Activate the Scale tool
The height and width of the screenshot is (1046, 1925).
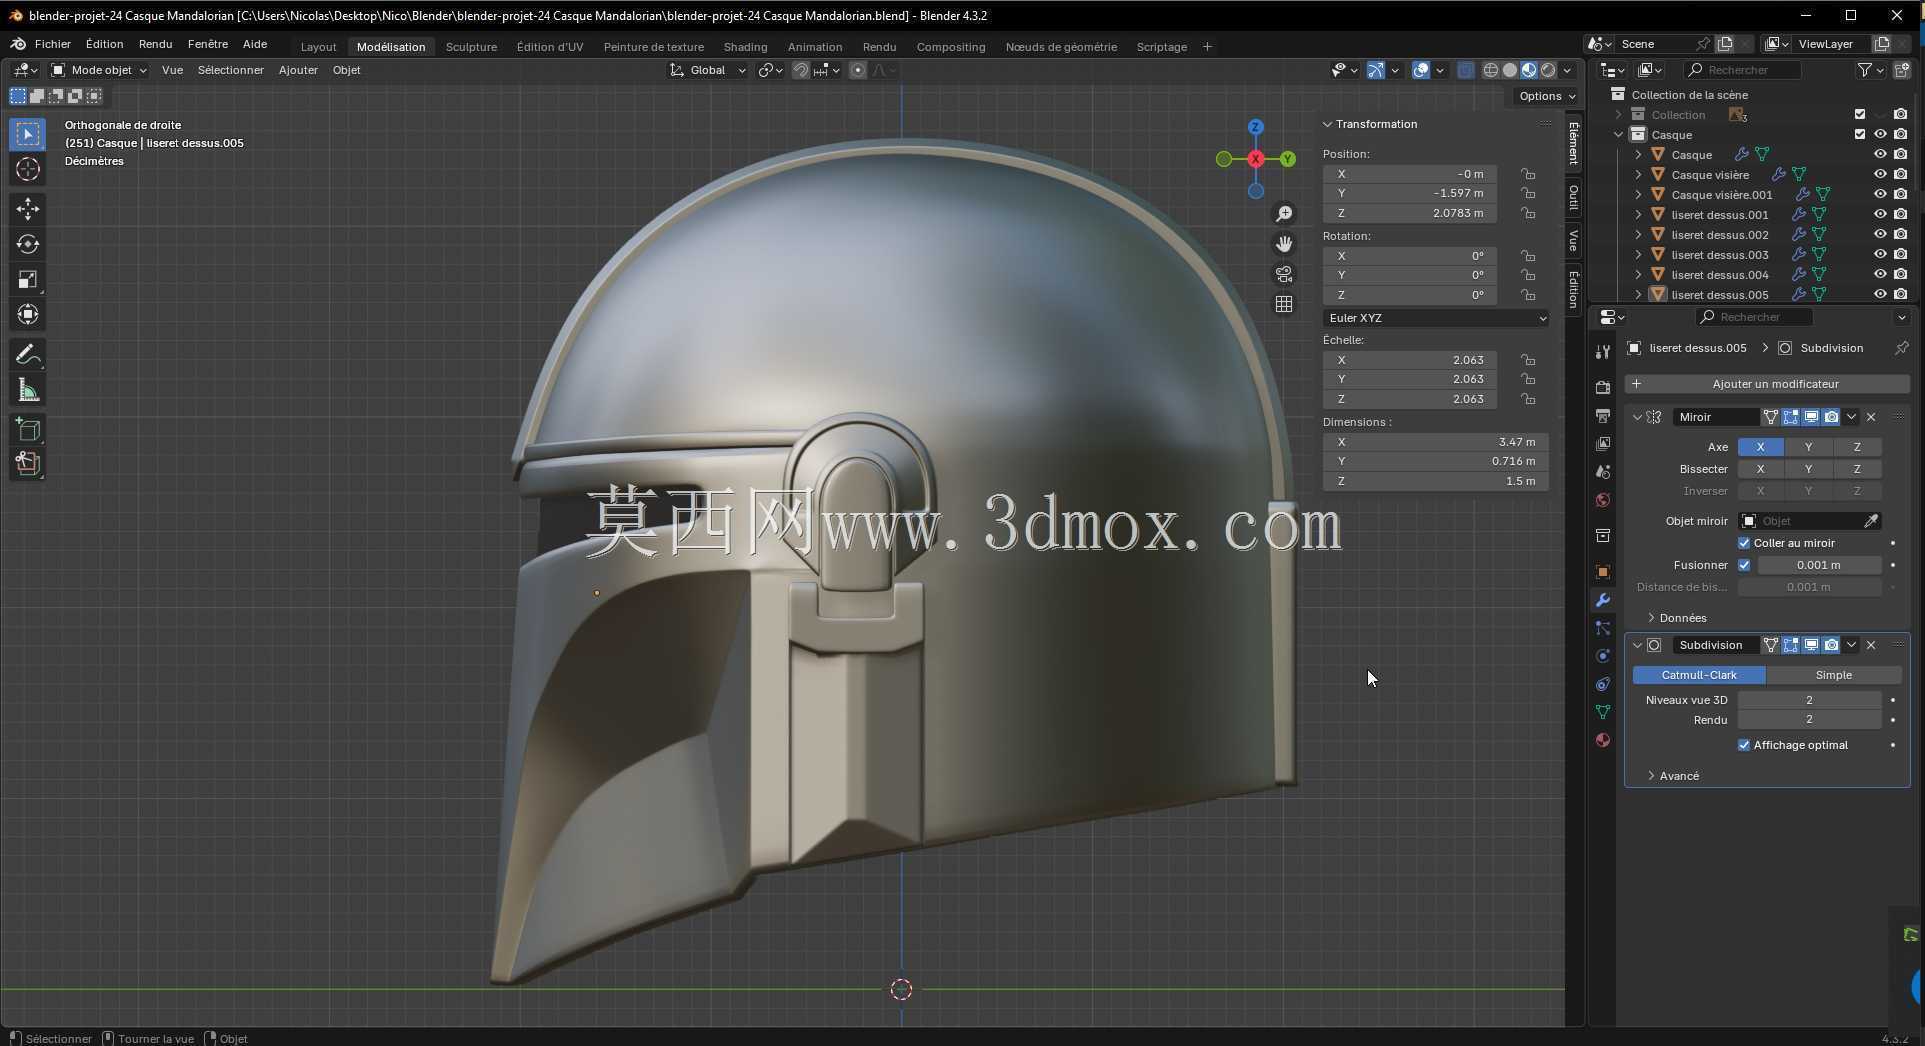28,280
